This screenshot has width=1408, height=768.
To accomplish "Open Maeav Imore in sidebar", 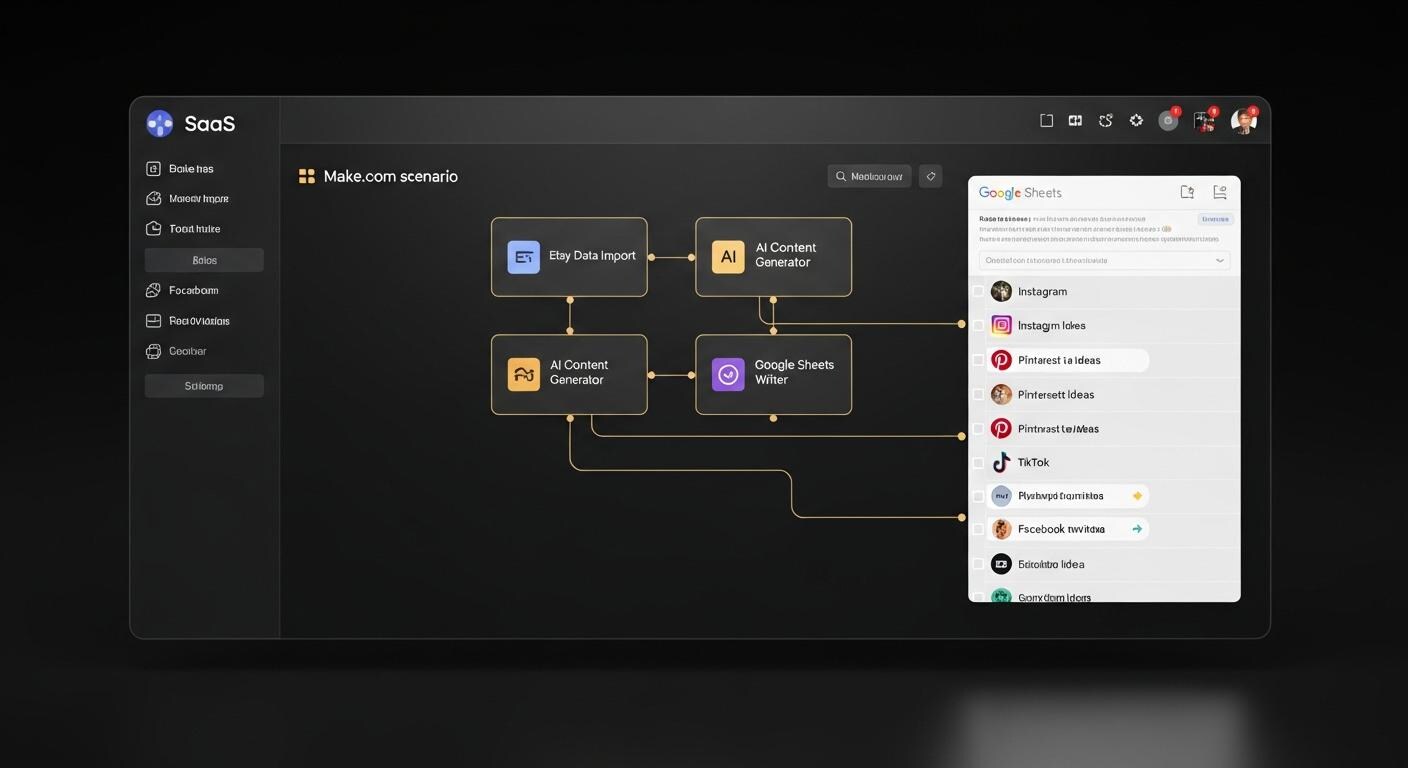I will pos(199,198).
